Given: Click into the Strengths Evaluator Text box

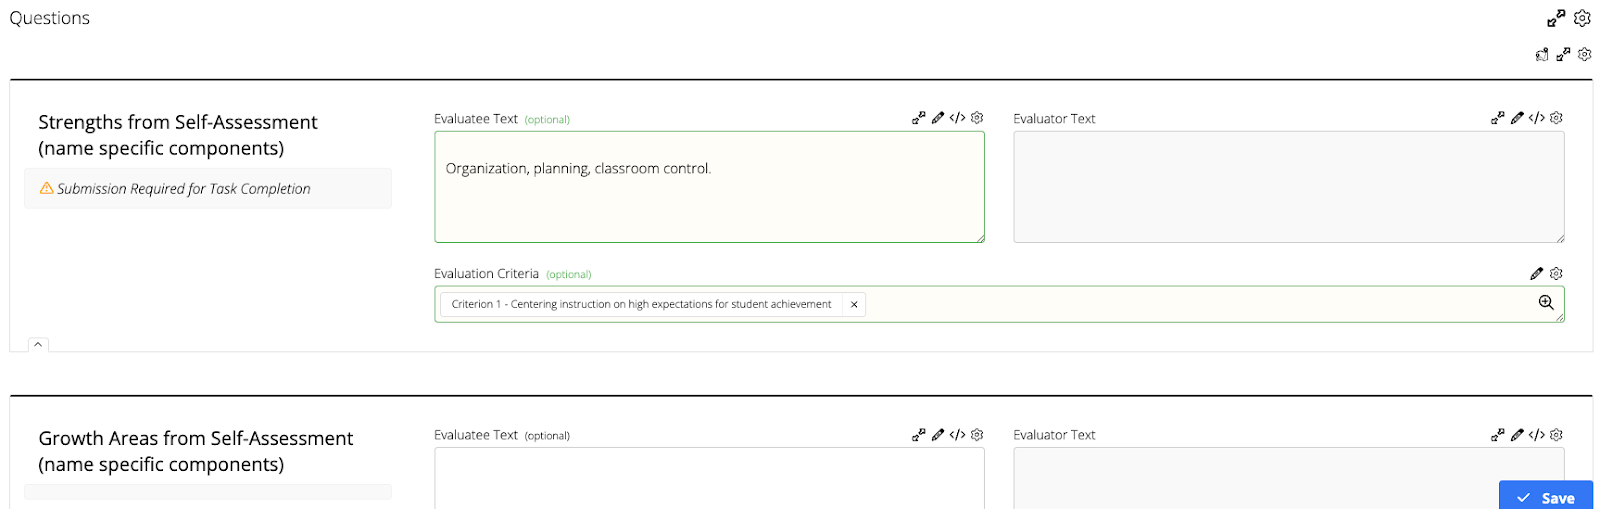Looking at the screenshot, I should tap(1288, 187).
